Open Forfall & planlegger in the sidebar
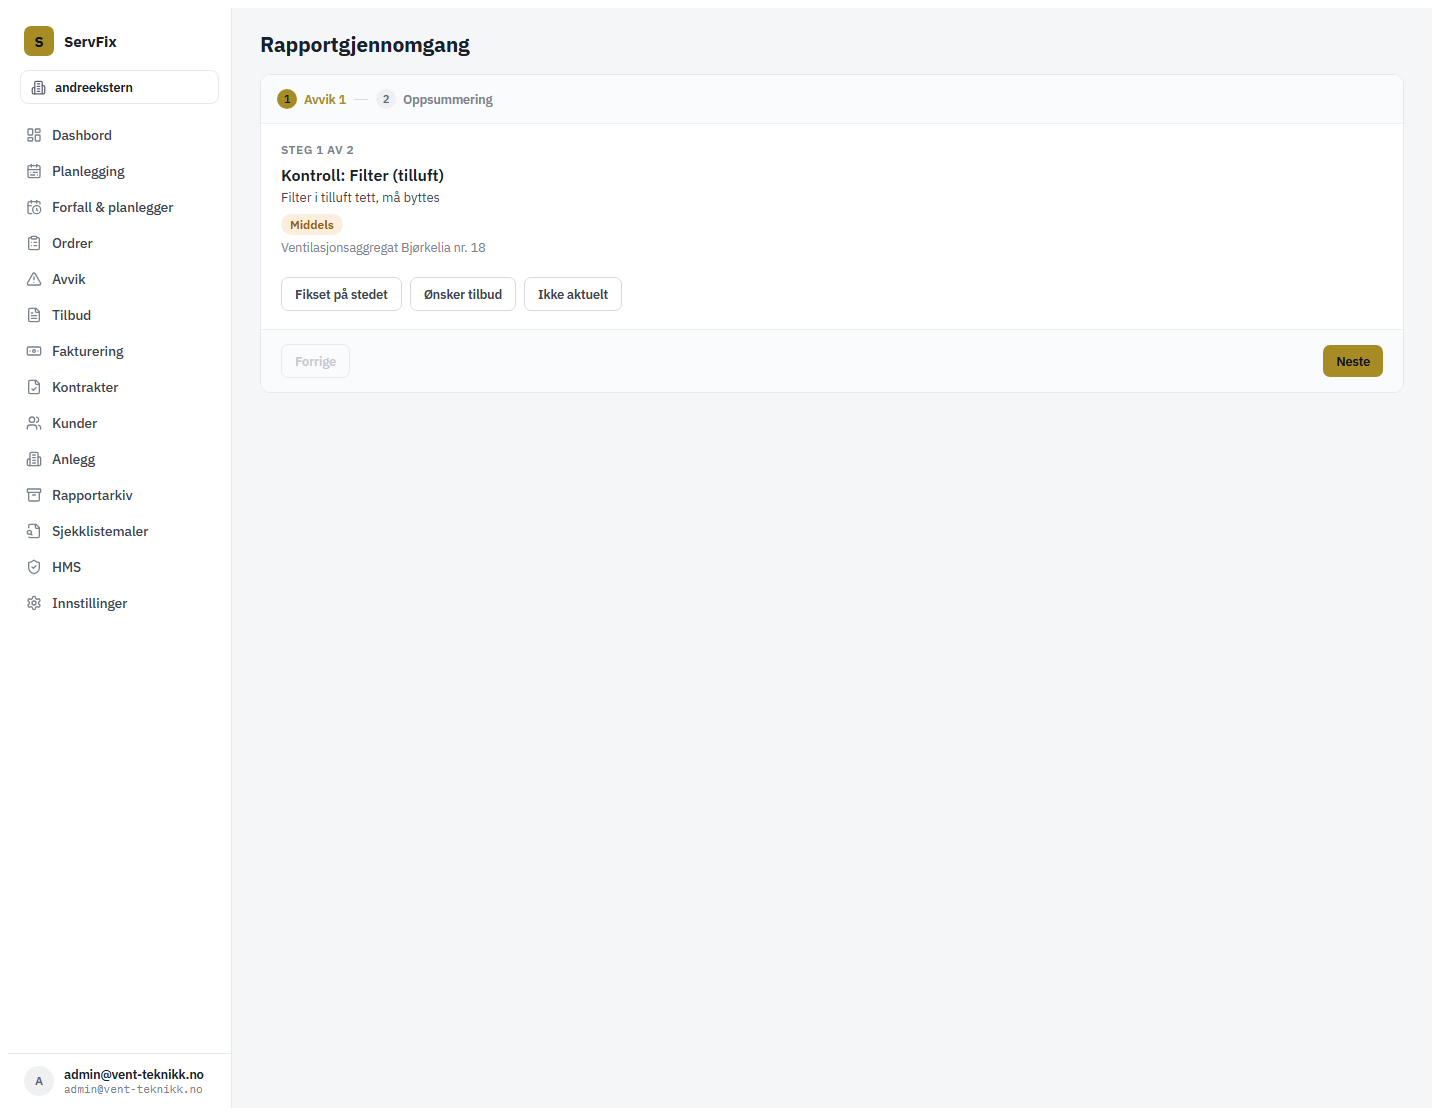Viewport: 1440px width, 1116px height. pyautogui.click(x=119, y=207)
